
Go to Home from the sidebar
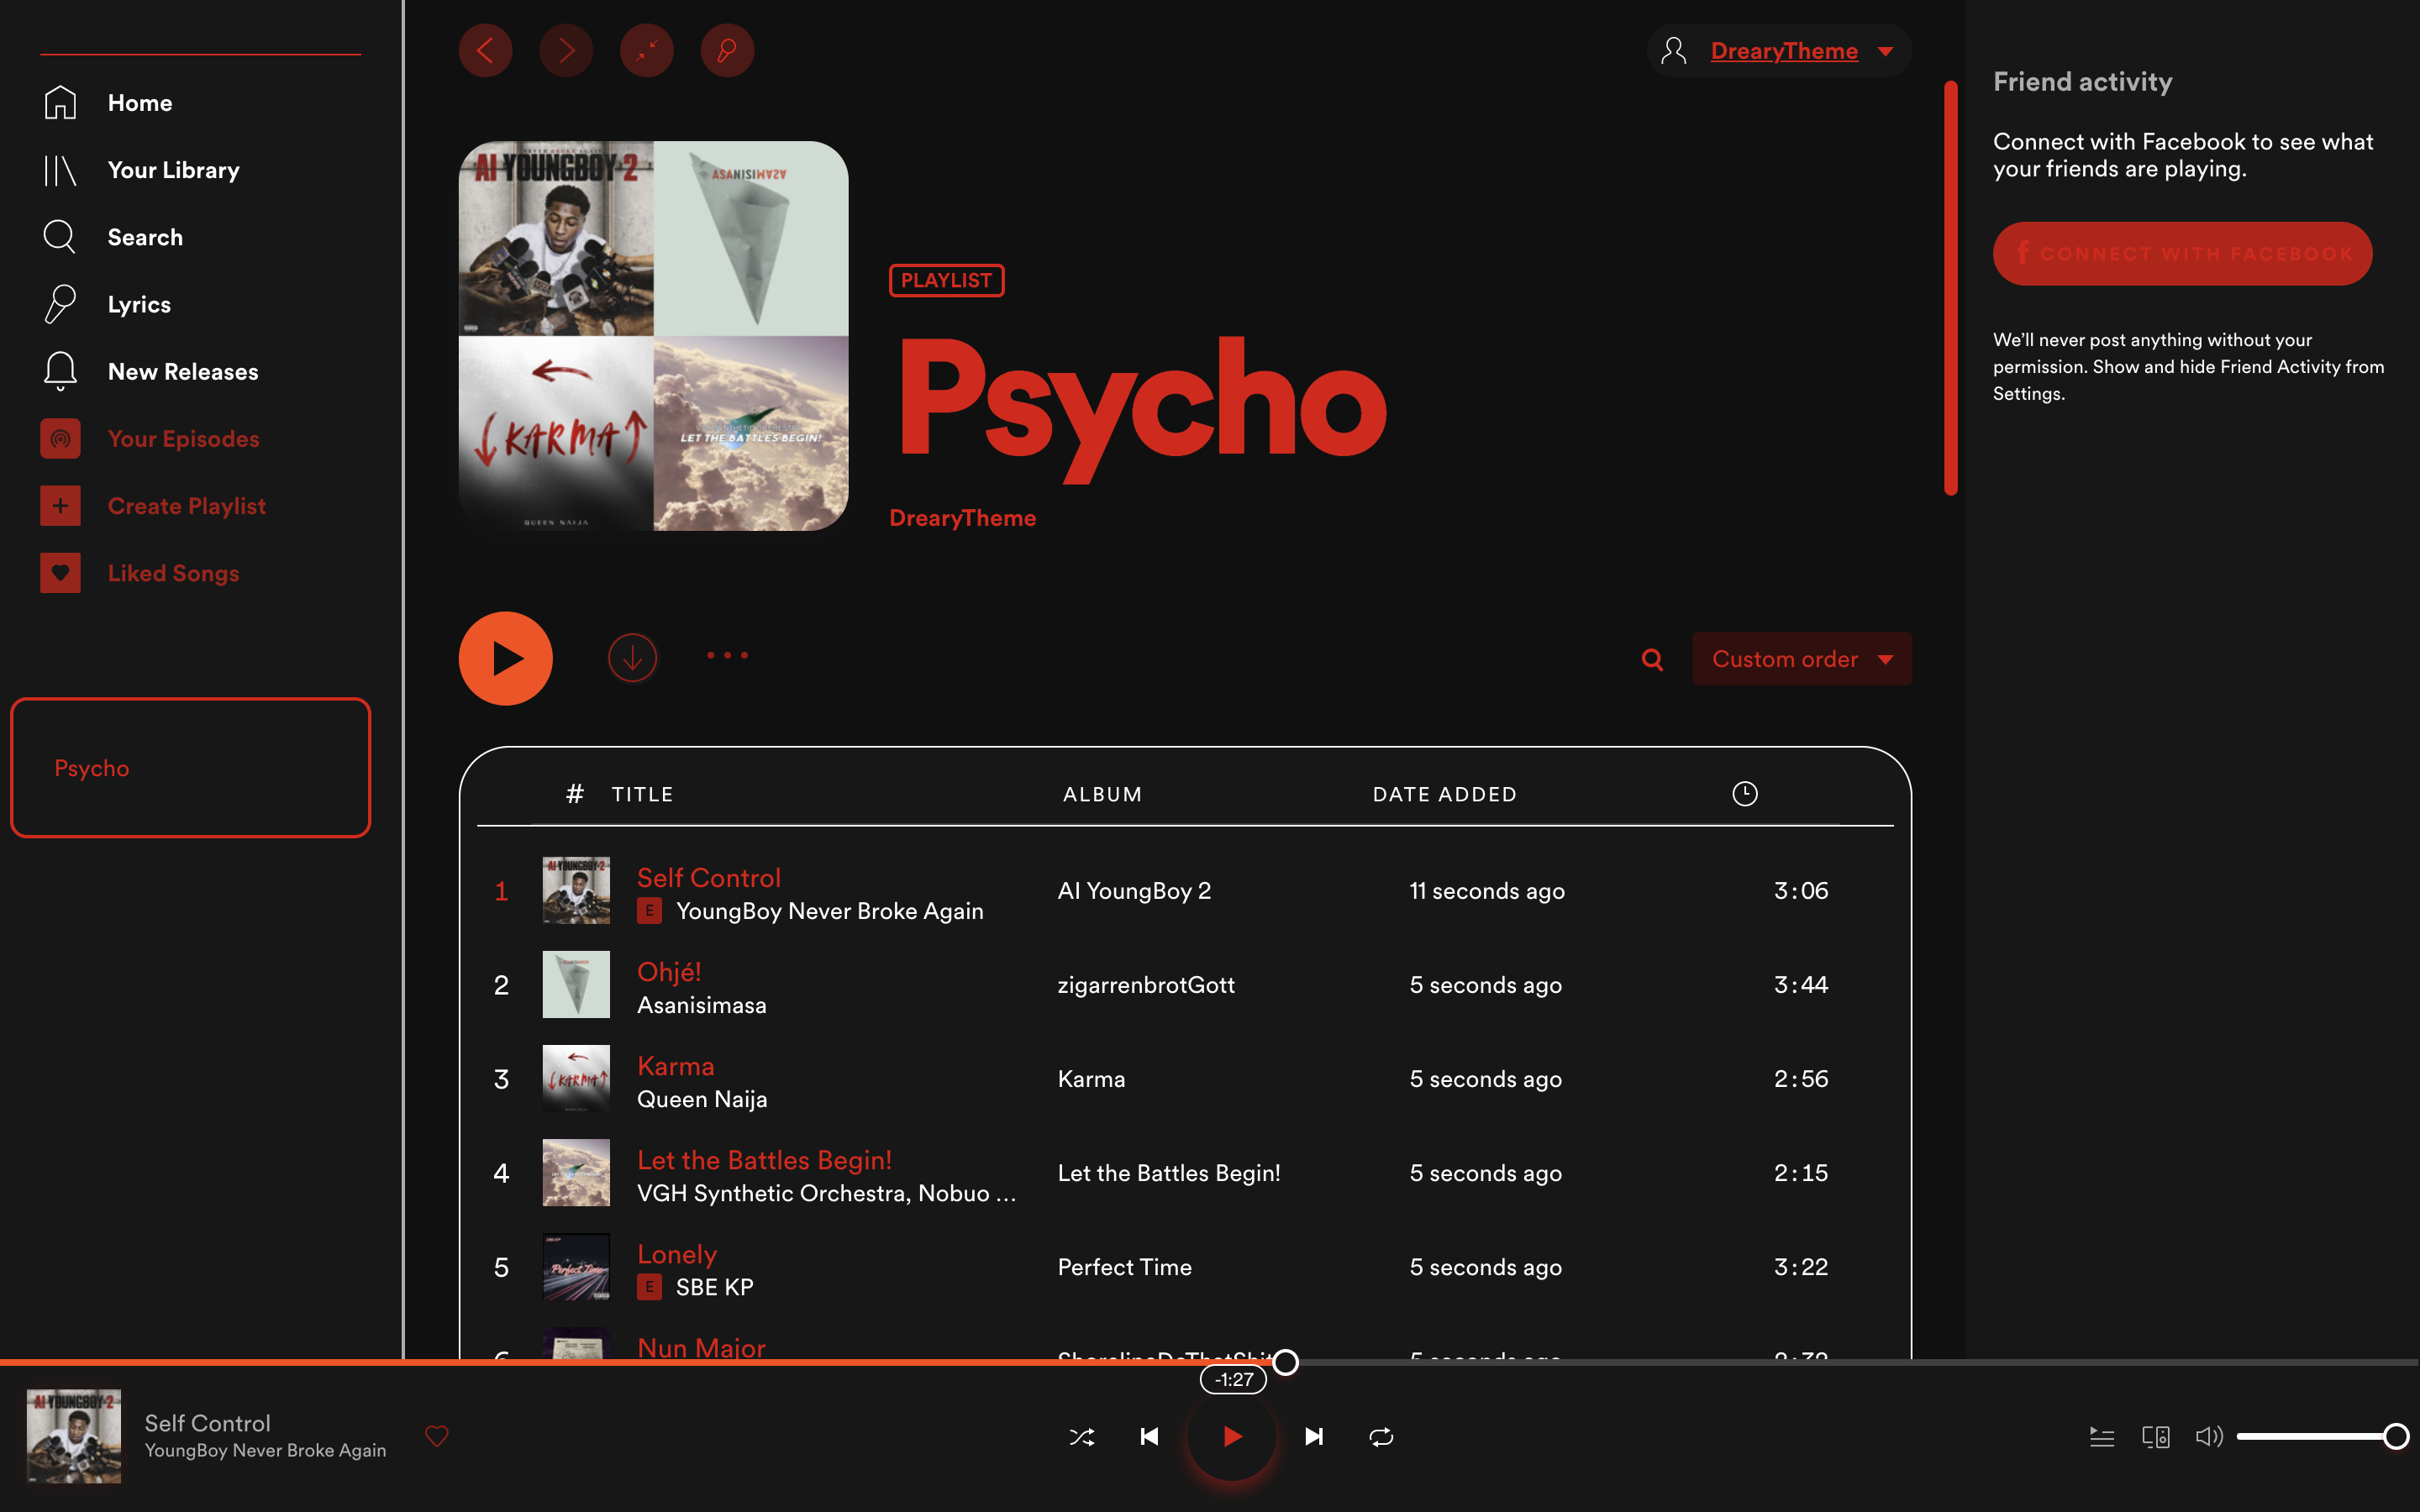click(140, 102)
